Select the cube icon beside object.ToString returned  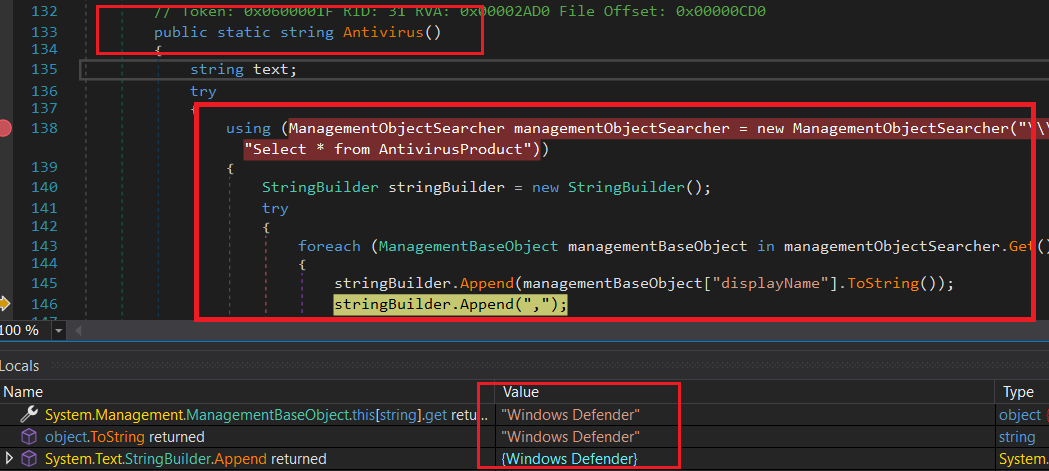29,437
